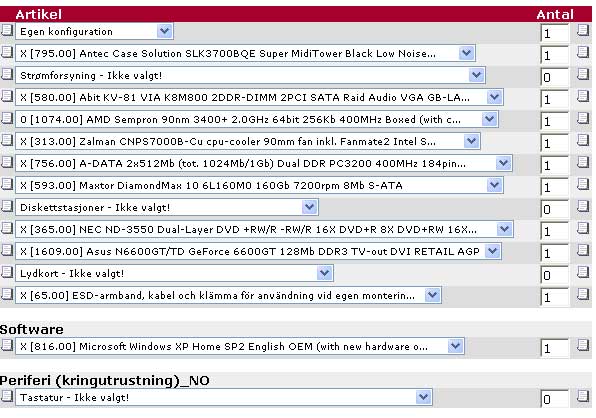Open the Microsoft Windows XP Home dropdown
Screen dimensions: 596x418
[x=240, y=346]
